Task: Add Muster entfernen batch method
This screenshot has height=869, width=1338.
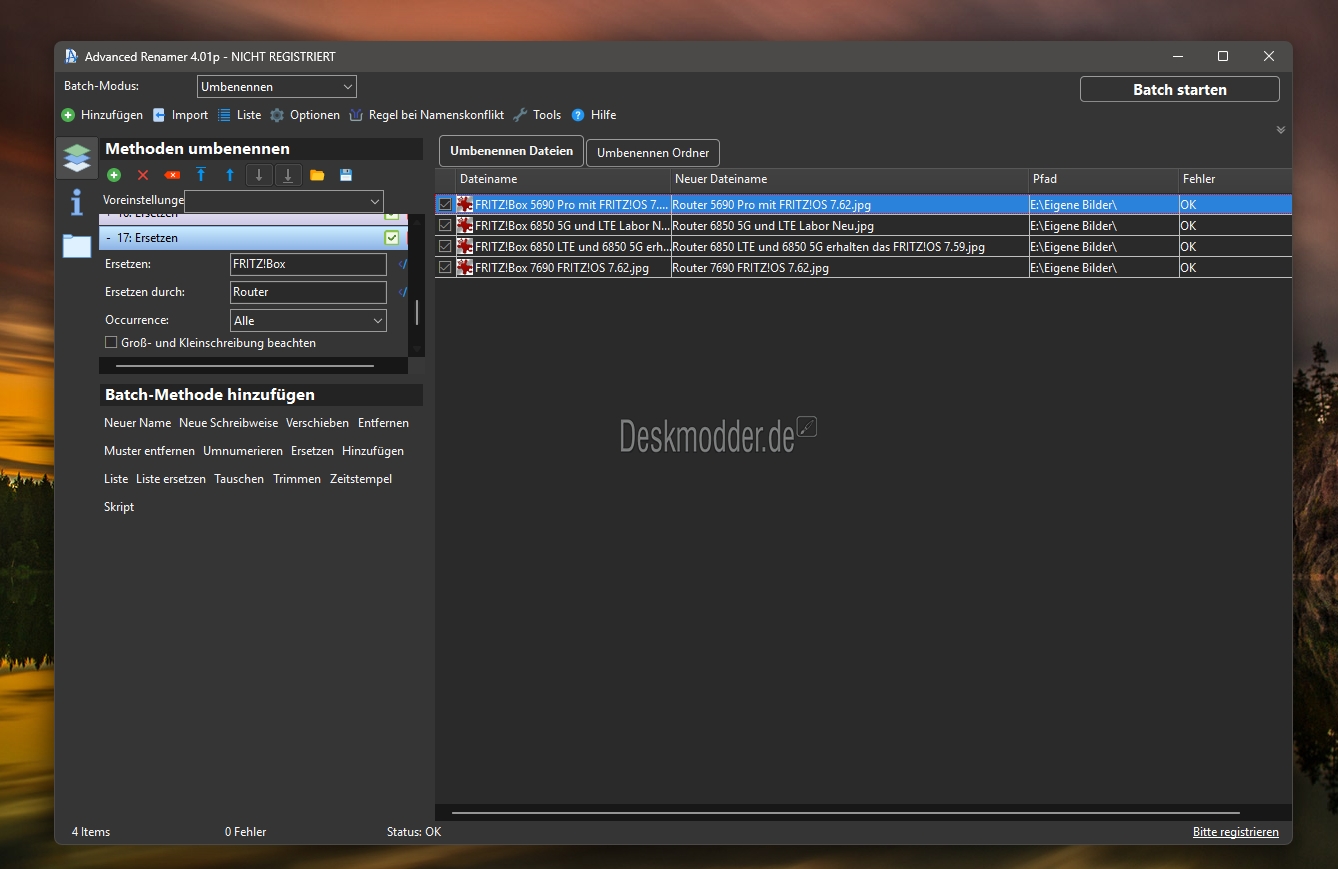Action: point(149,451)
